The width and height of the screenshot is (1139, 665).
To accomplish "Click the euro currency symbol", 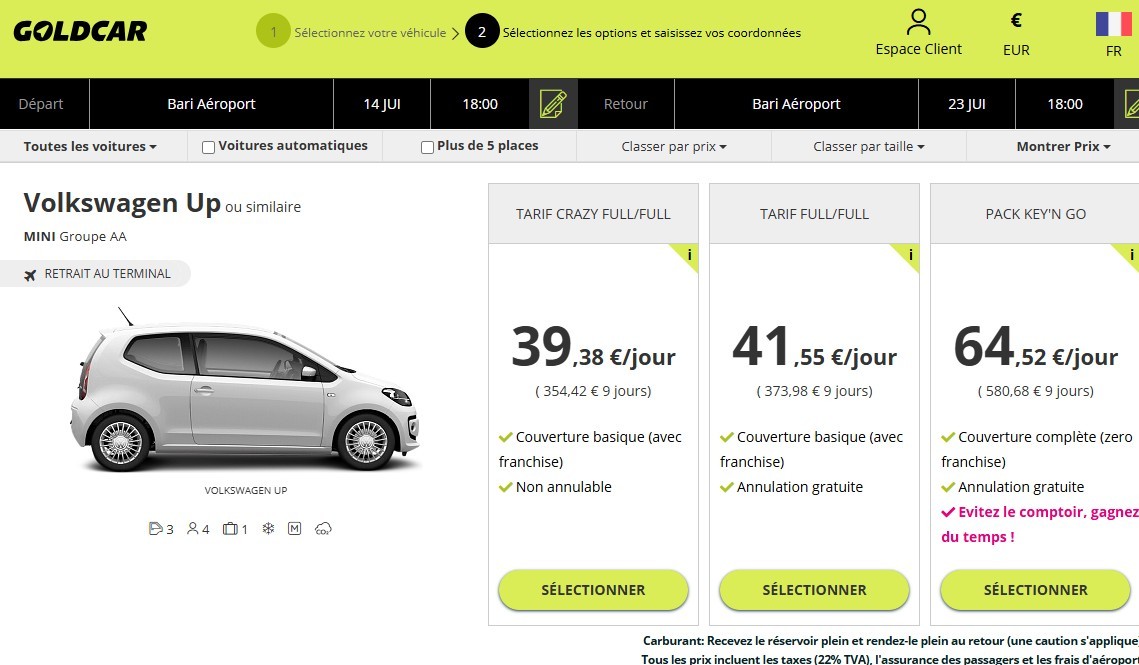I will [1016, 20].
